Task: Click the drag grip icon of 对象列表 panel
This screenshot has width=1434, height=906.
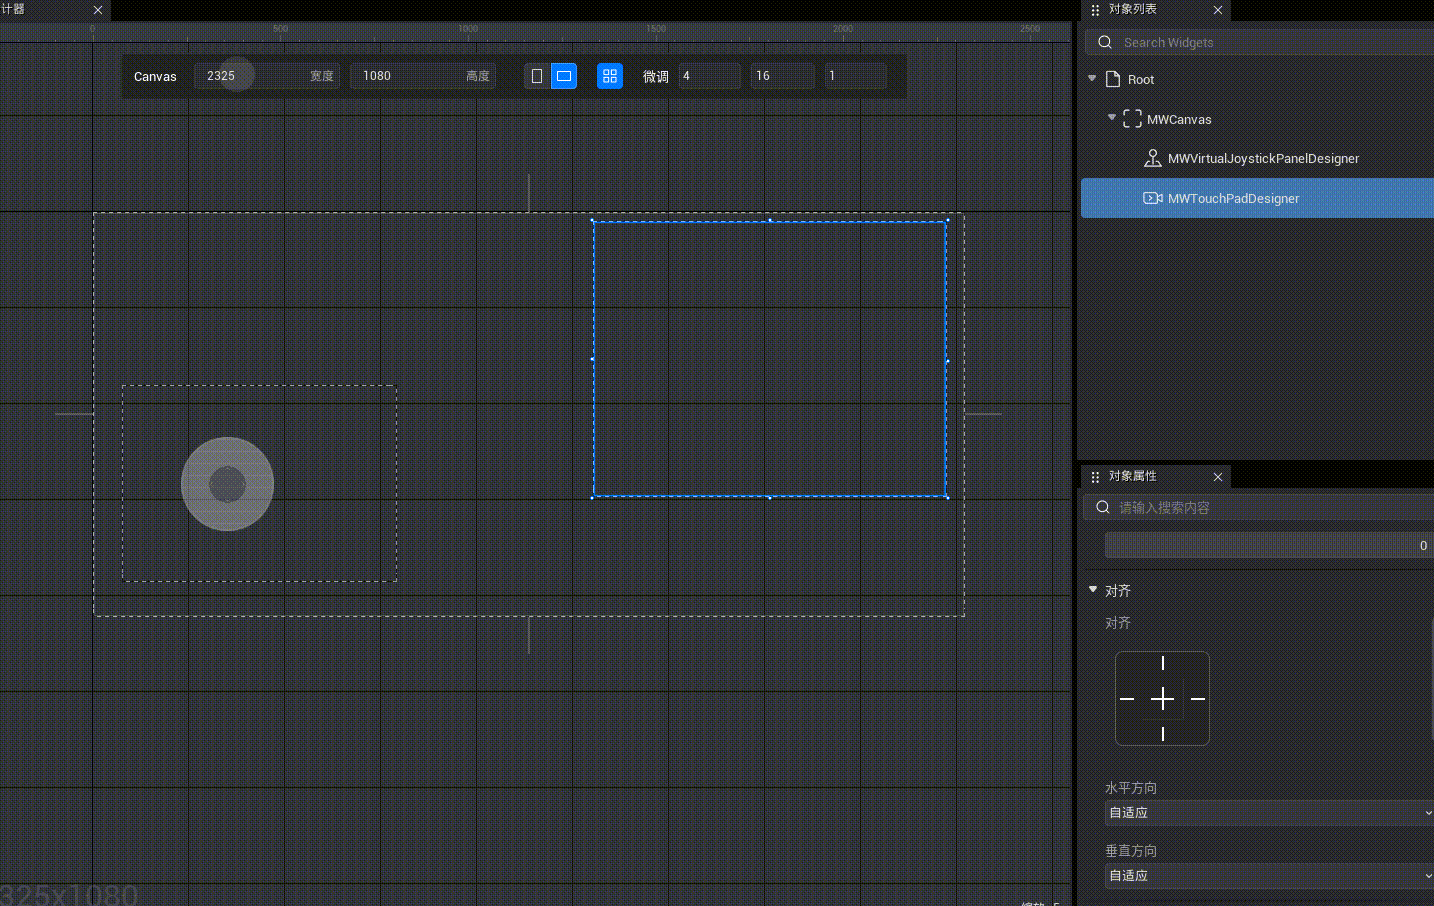Action: (x=1095, y=10)
